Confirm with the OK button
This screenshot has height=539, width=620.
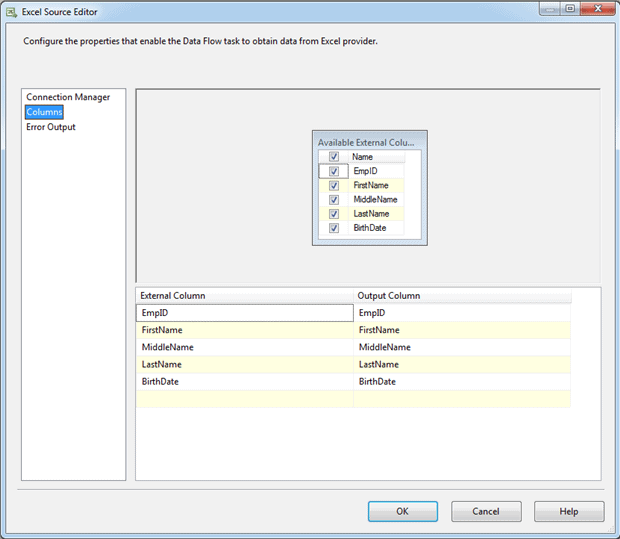pyautogui.click(x=403, y=511)
